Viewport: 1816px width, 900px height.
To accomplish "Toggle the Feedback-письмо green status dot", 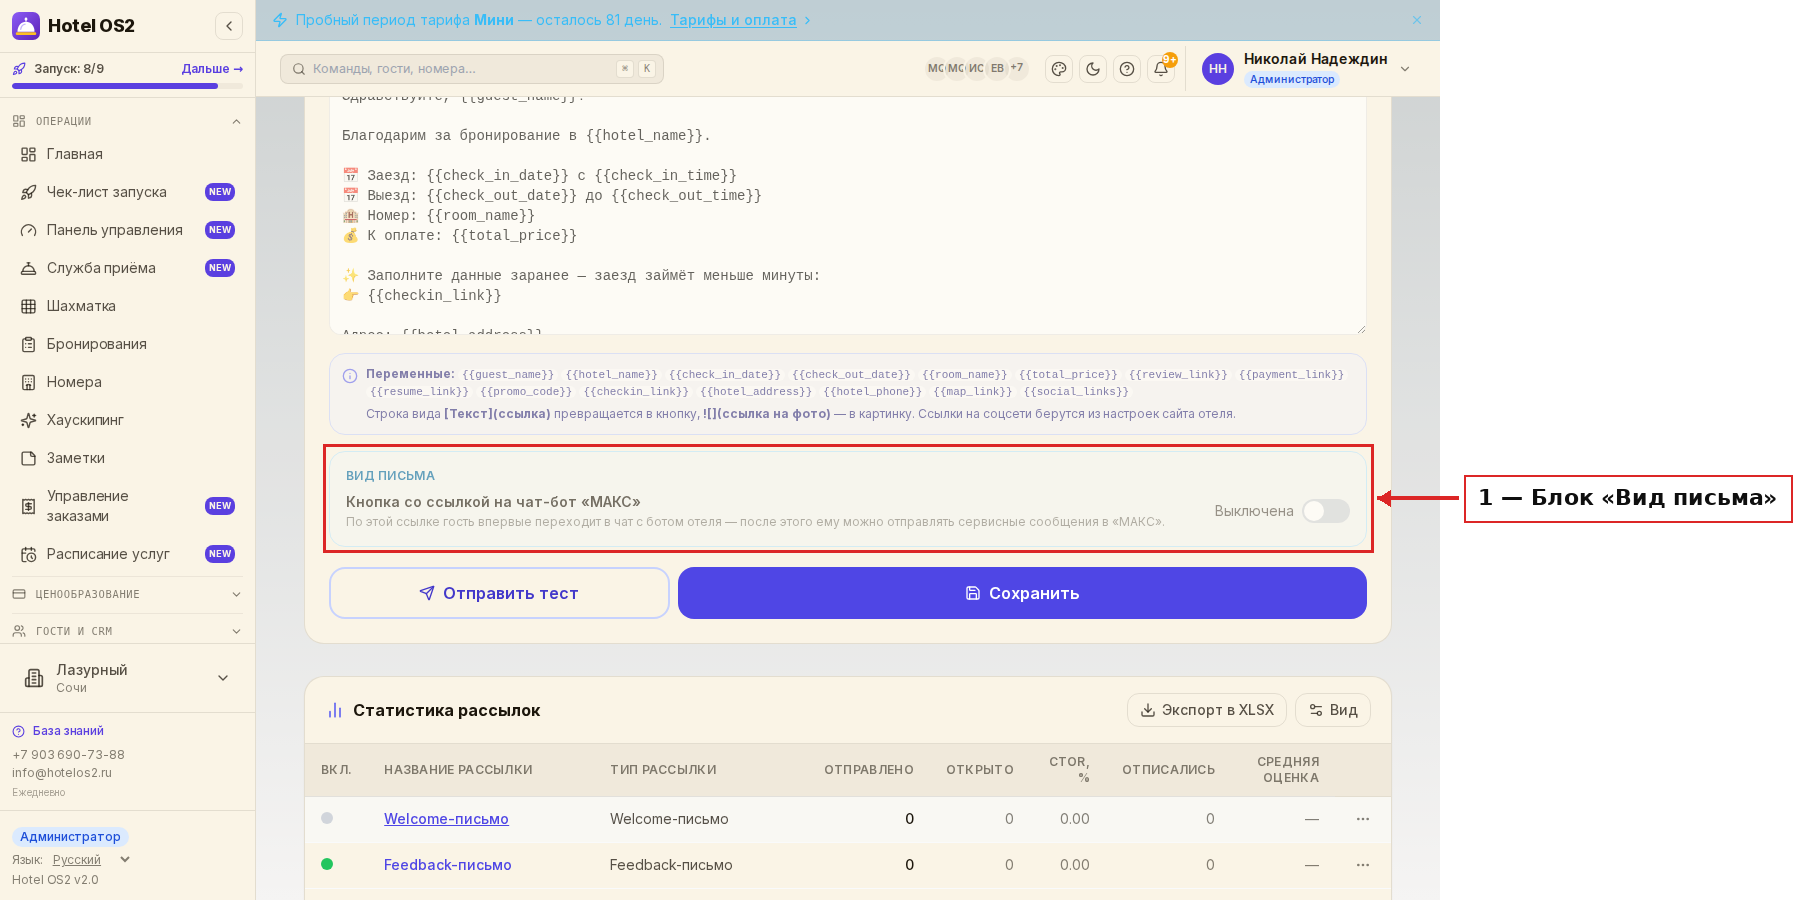I will coord(327,864).
